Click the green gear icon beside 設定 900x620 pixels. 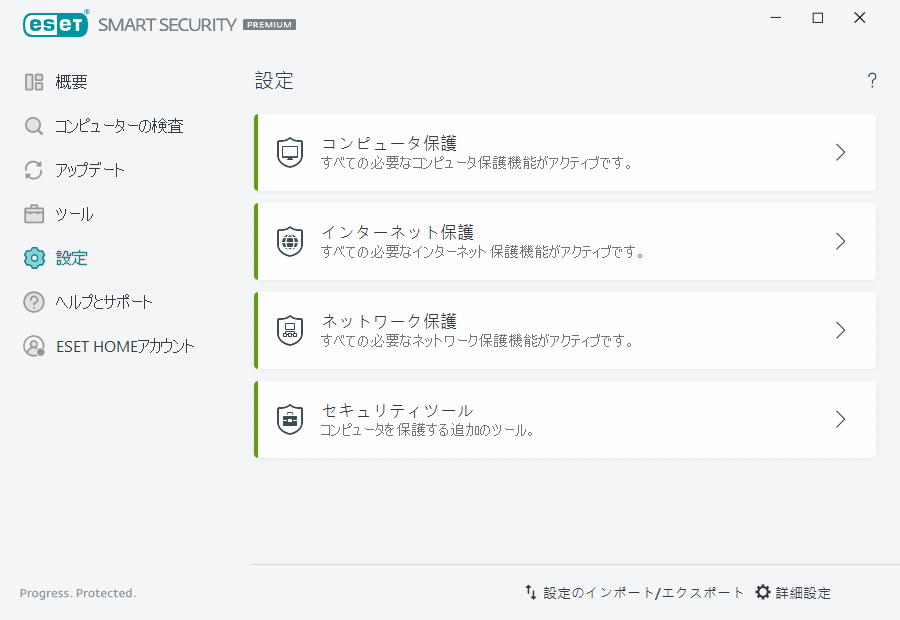(33, 257)
